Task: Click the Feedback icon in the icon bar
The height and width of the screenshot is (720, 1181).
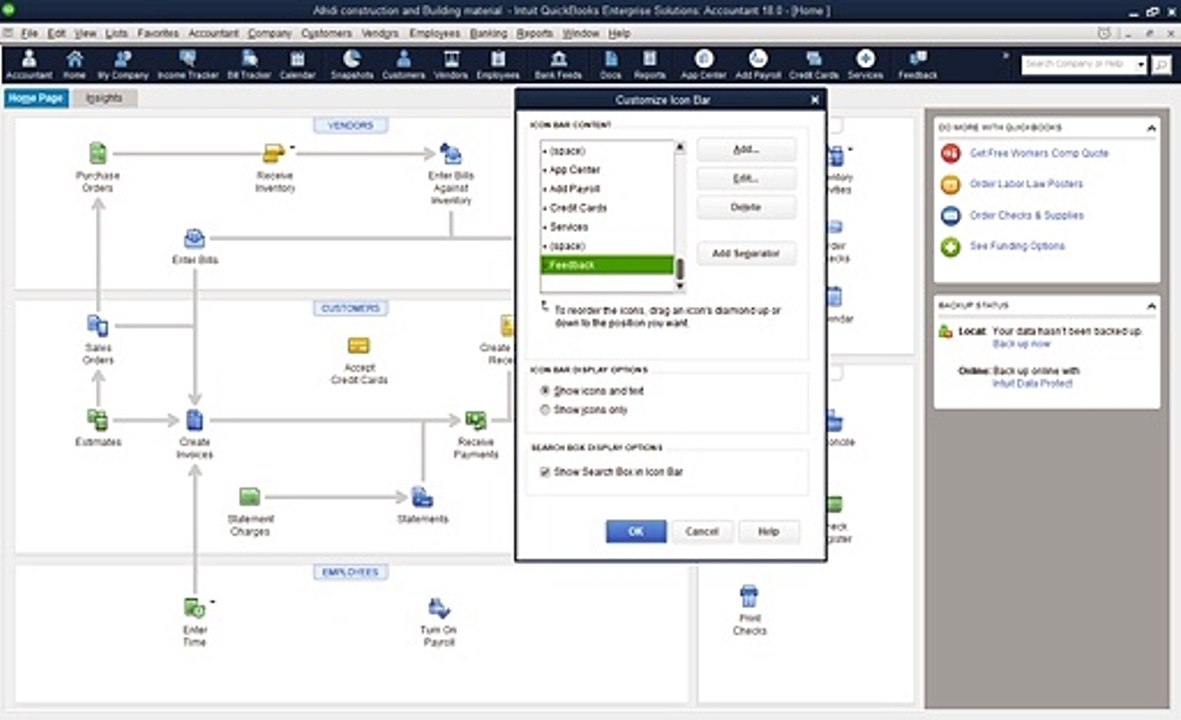Action: (x=917, y=64)
